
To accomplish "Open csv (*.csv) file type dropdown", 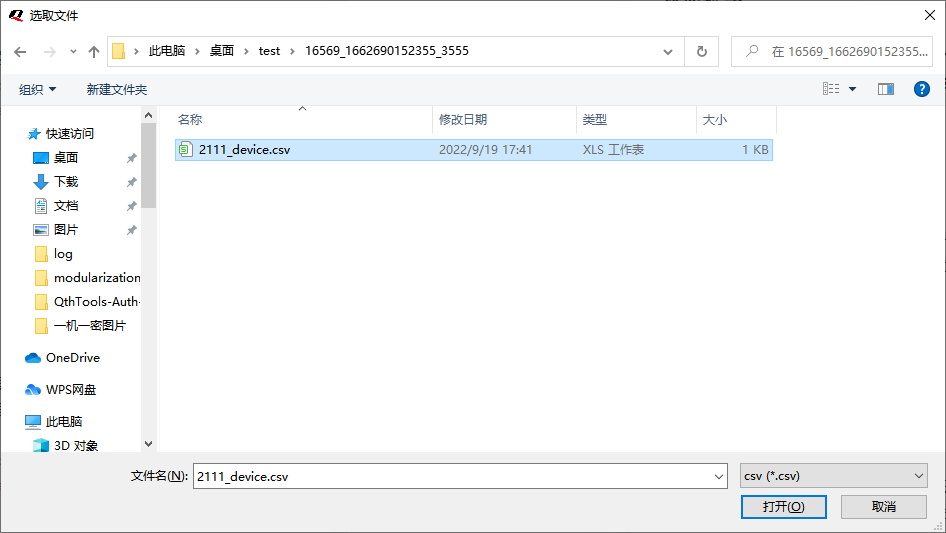I will 833,476.
